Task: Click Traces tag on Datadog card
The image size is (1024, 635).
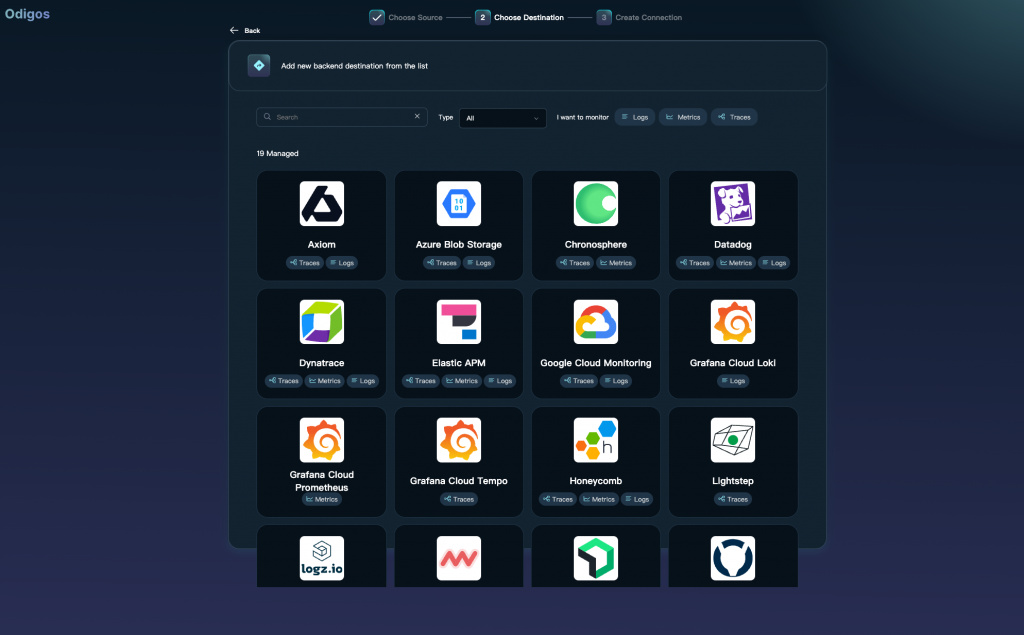Action: [x=694, y=263]
